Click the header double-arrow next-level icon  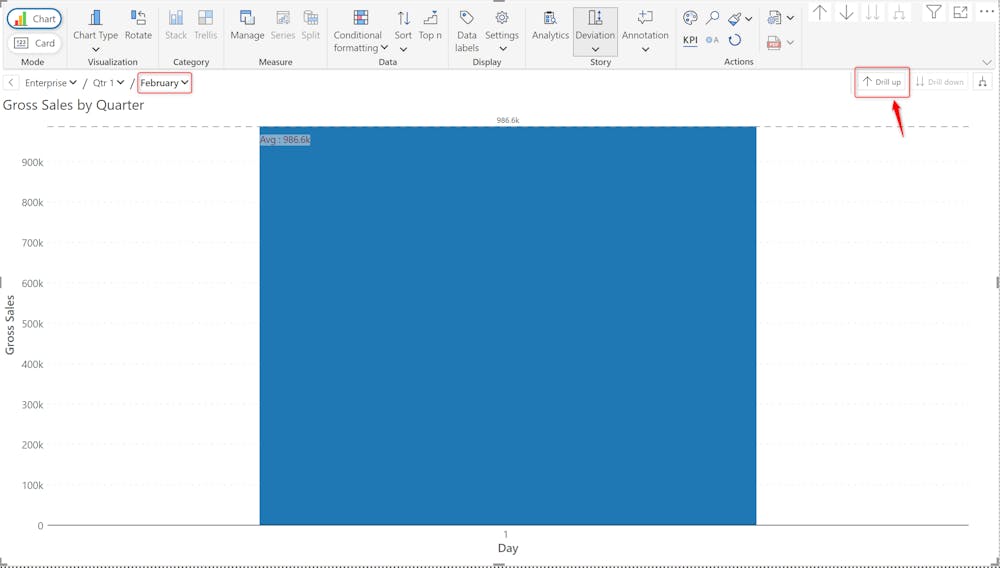[872, 12]
